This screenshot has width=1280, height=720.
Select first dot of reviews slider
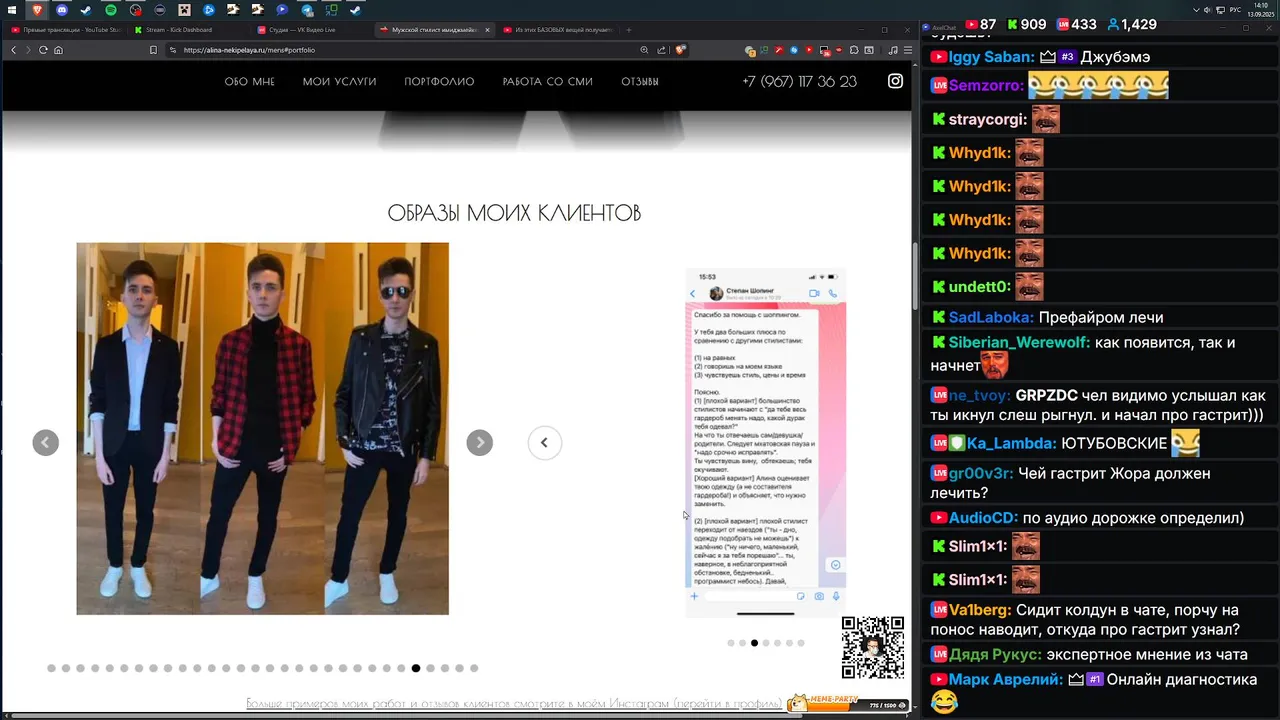[x=731, y=643]
